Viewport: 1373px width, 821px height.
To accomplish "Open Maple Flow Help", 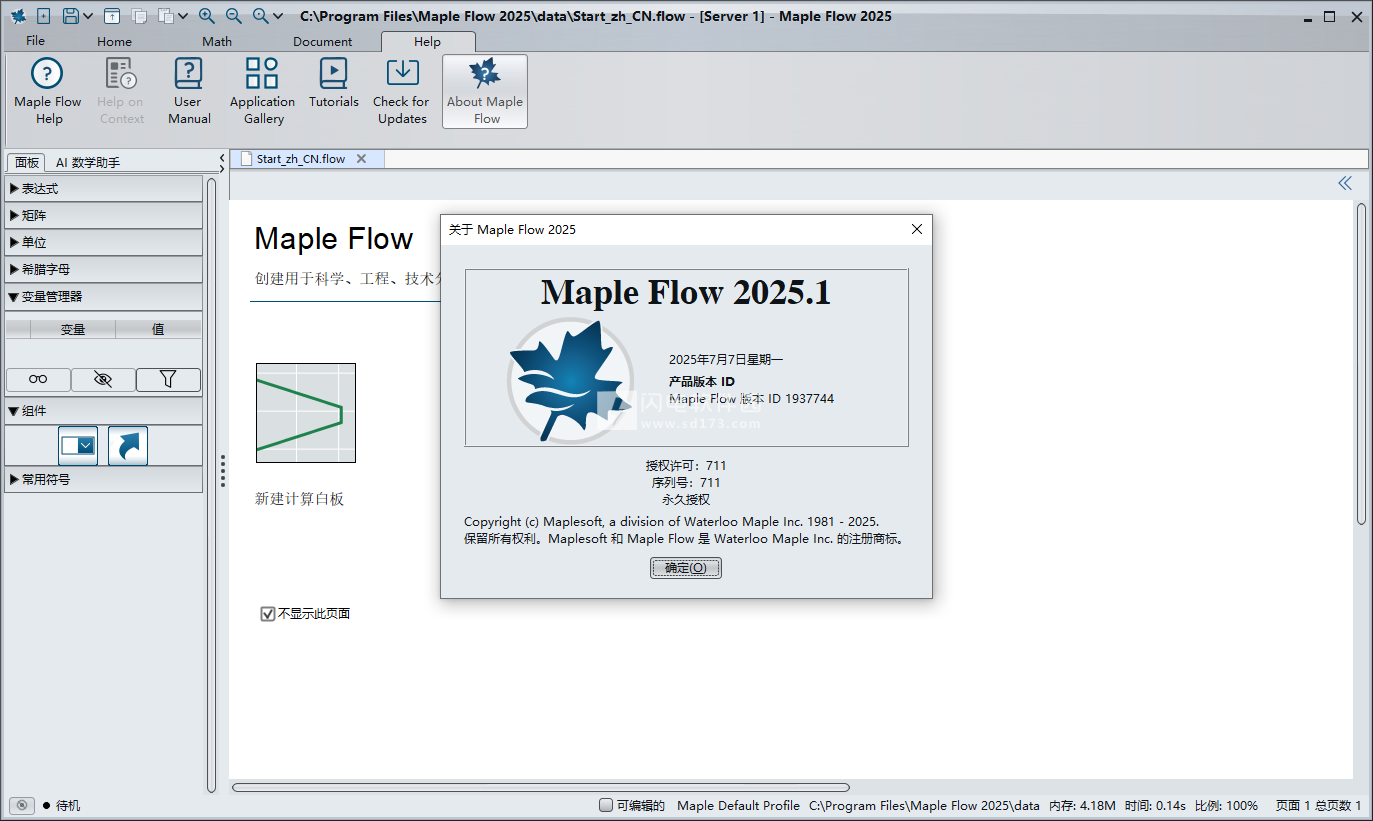I will (x=48, y=92).
